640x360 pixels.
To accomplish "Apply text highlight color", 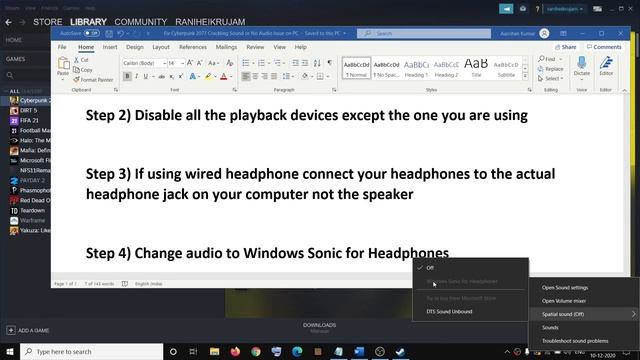I will [x=208, y=76].
